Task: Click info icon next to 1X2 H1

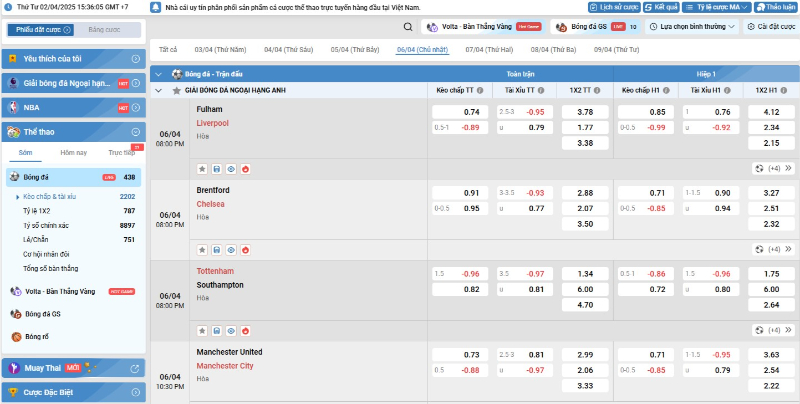Action: click(x=784, y=90)
